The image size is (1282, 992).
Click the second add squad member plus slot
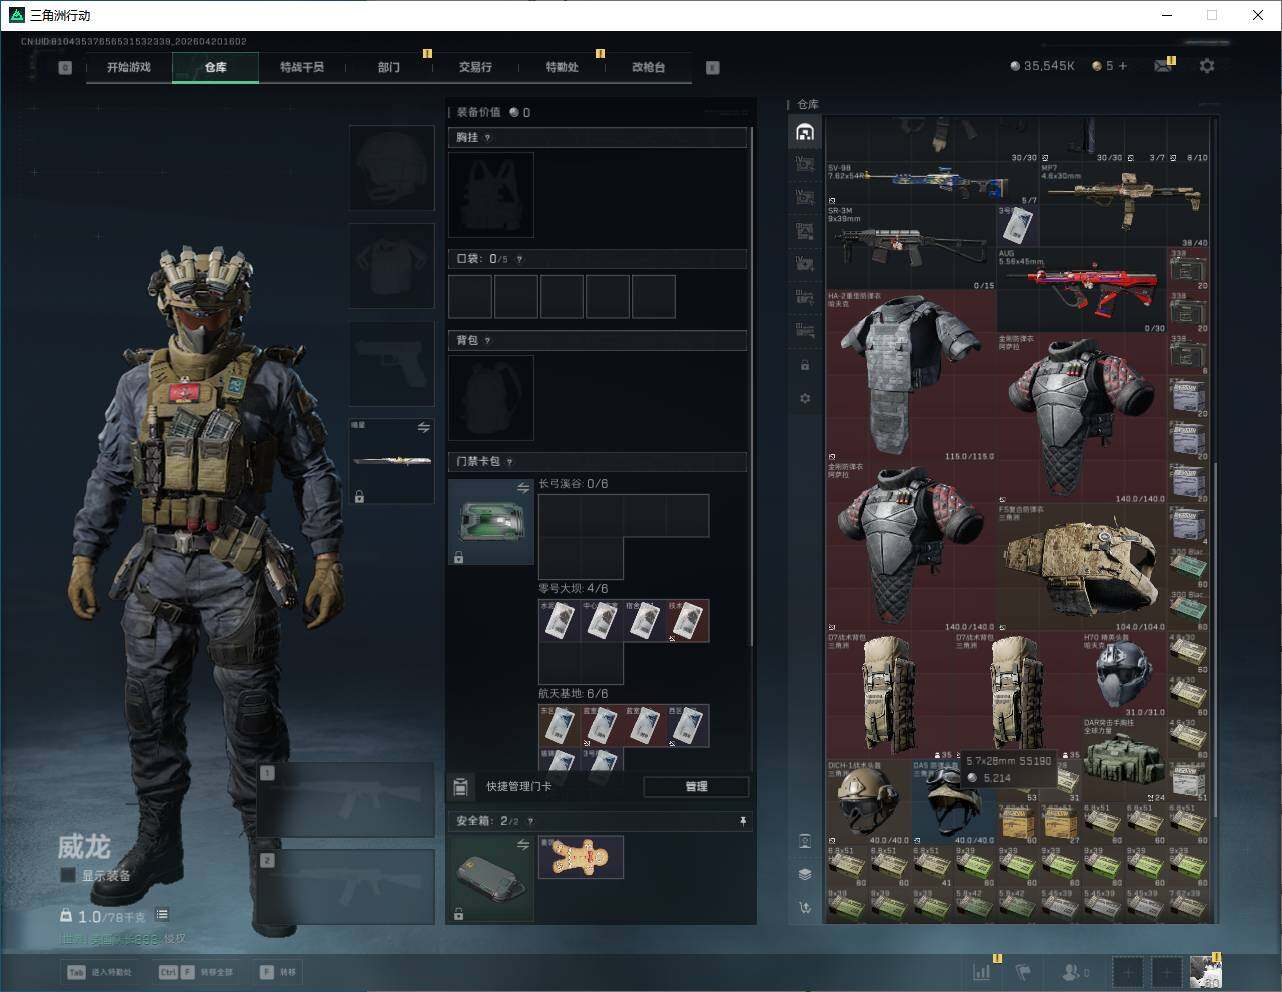pyautogui.click(x=1166, y=971)
